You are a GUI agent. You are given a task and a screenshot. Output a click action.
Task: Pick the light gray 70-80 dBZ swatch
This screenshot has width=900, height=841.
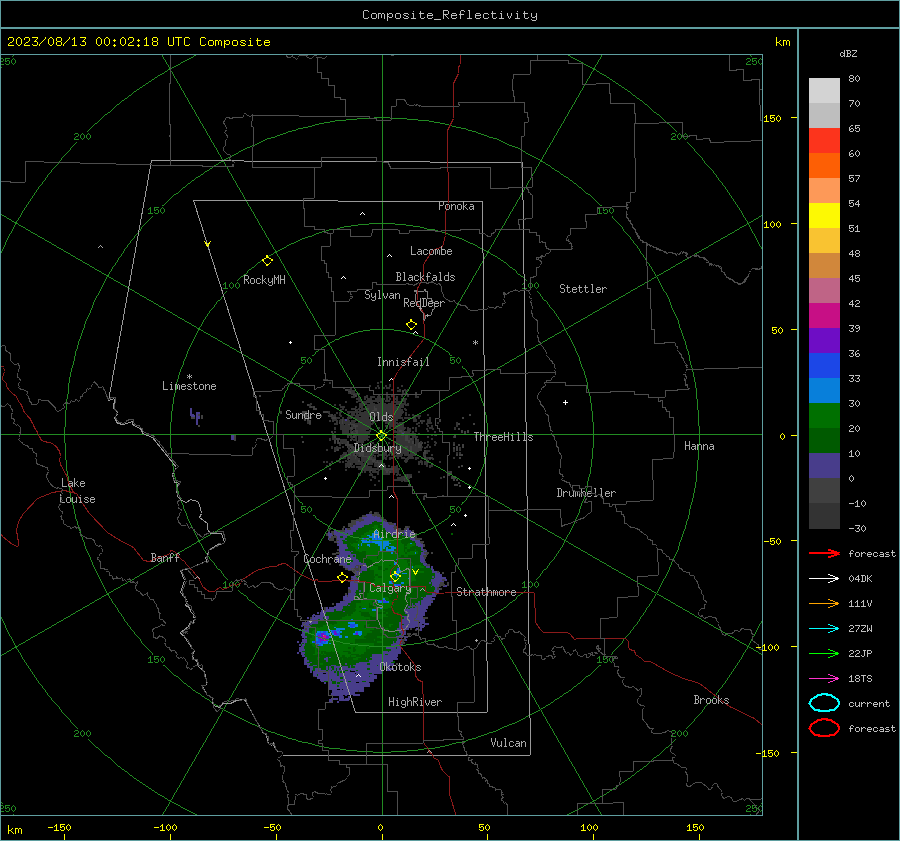coord(824,91)
